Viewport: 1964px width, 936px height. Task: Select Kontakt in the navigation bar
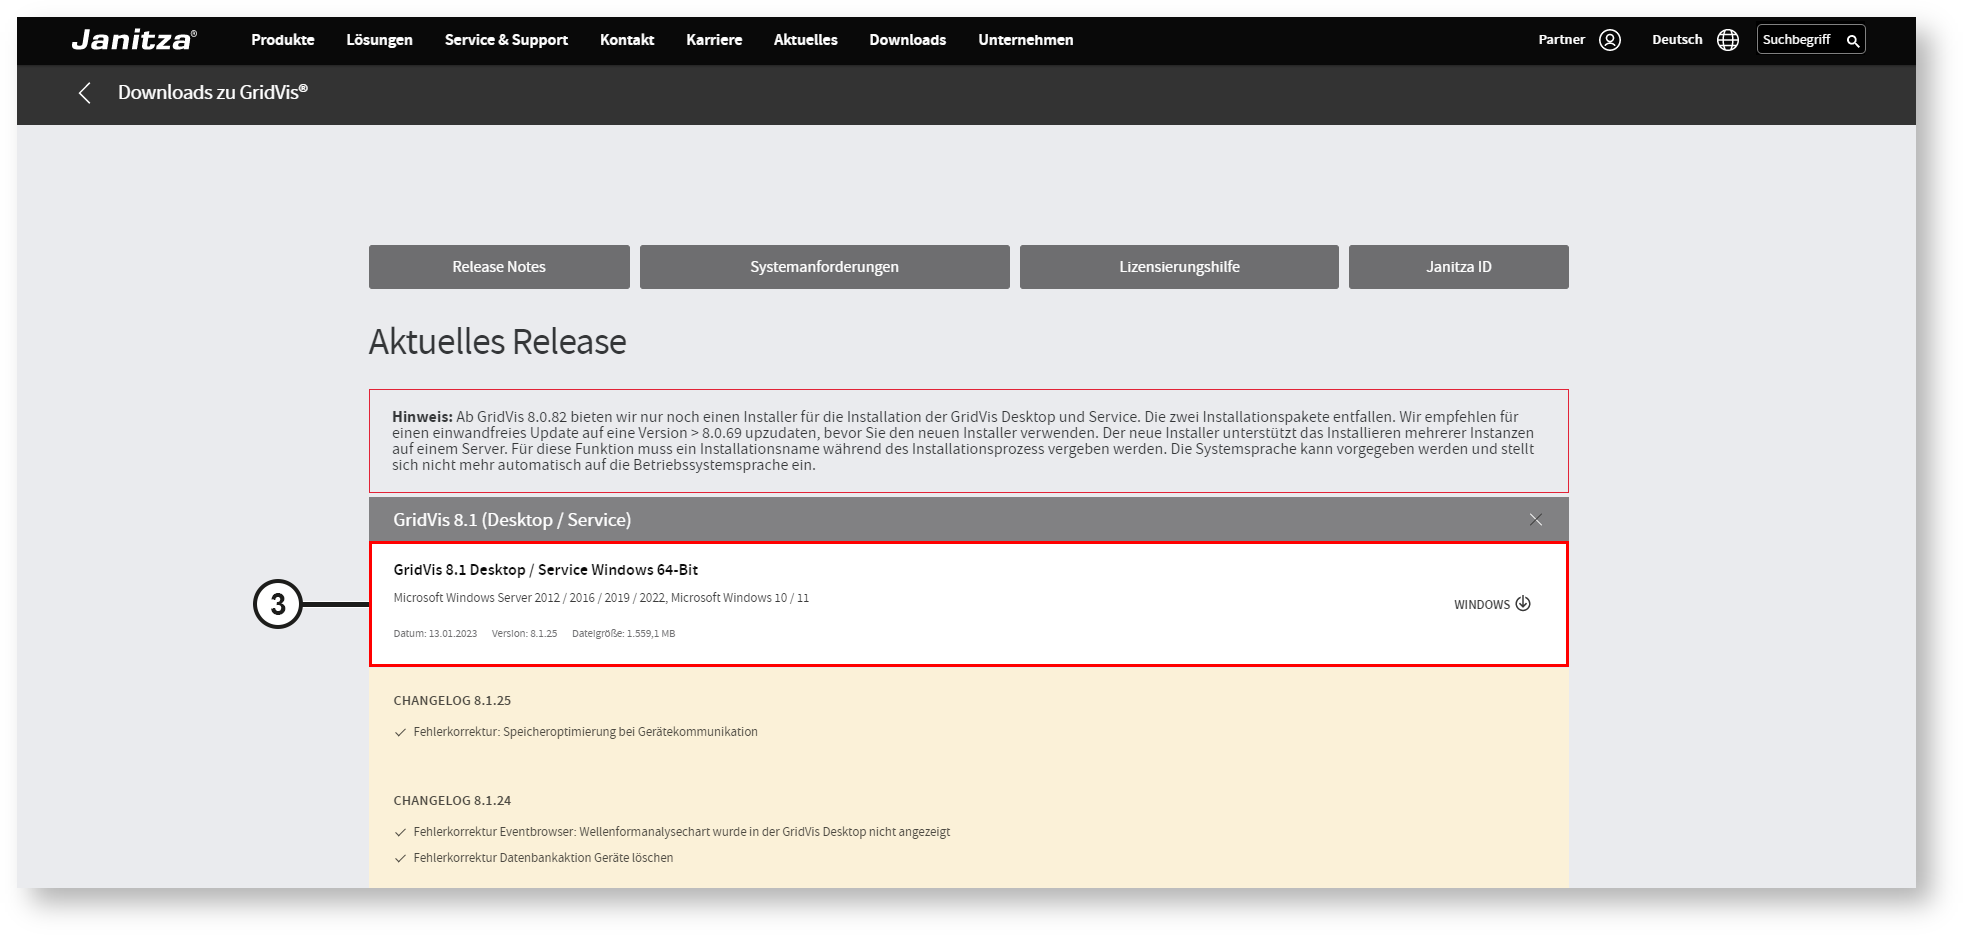tap(627, 40)
